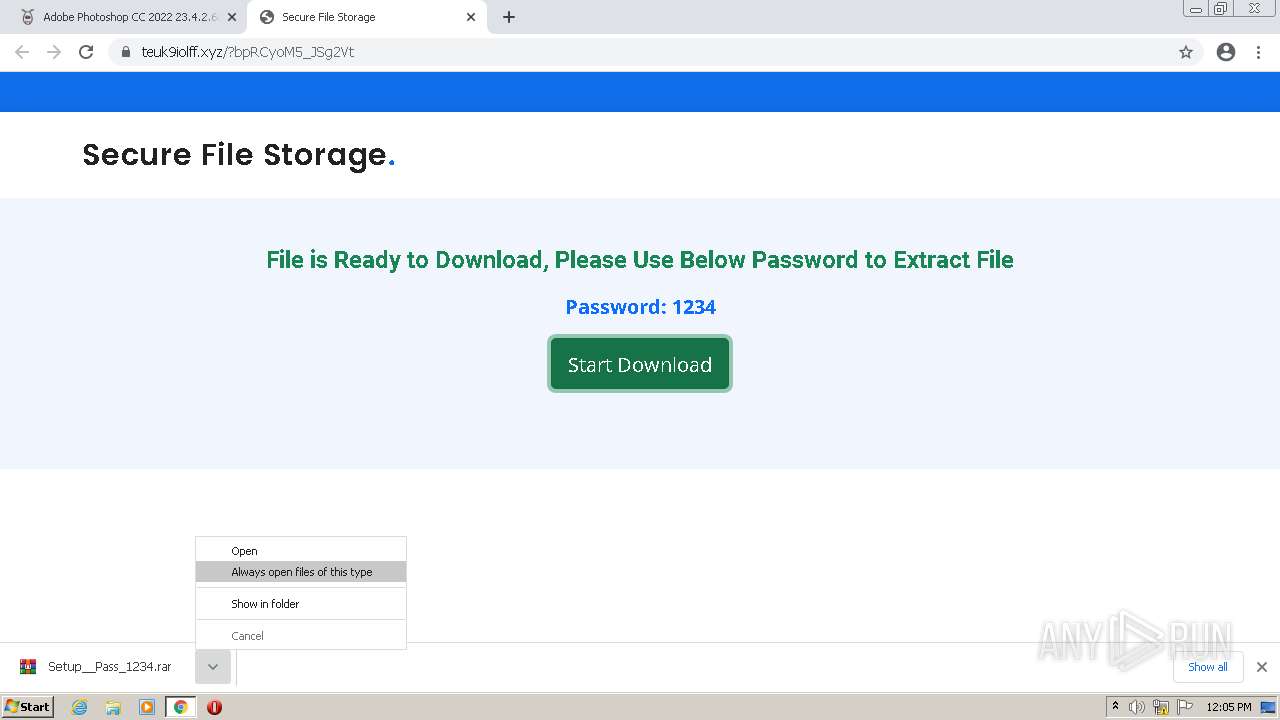This screenshot has width=1280, height=720.
Task: Click the red Opera taskbar icon
Action: coord(214,707)
